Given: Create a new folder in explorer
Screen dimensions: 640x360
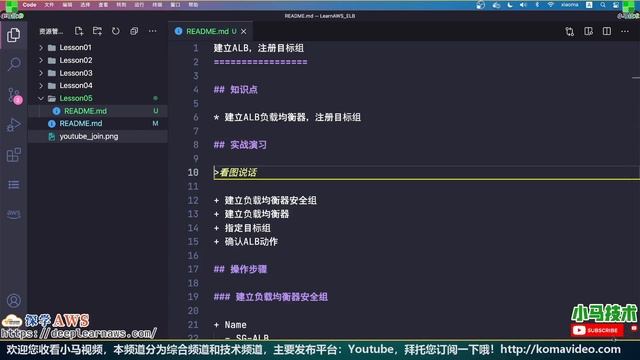Looking at the screenshot, I should tap(97, 31).
